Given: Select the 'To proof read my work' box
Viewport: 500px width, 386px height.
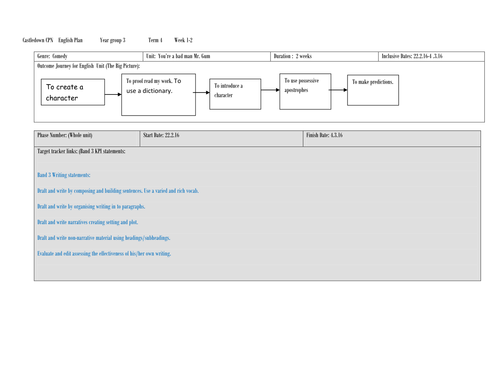Looking at the screenshot, I should point(158,95).
